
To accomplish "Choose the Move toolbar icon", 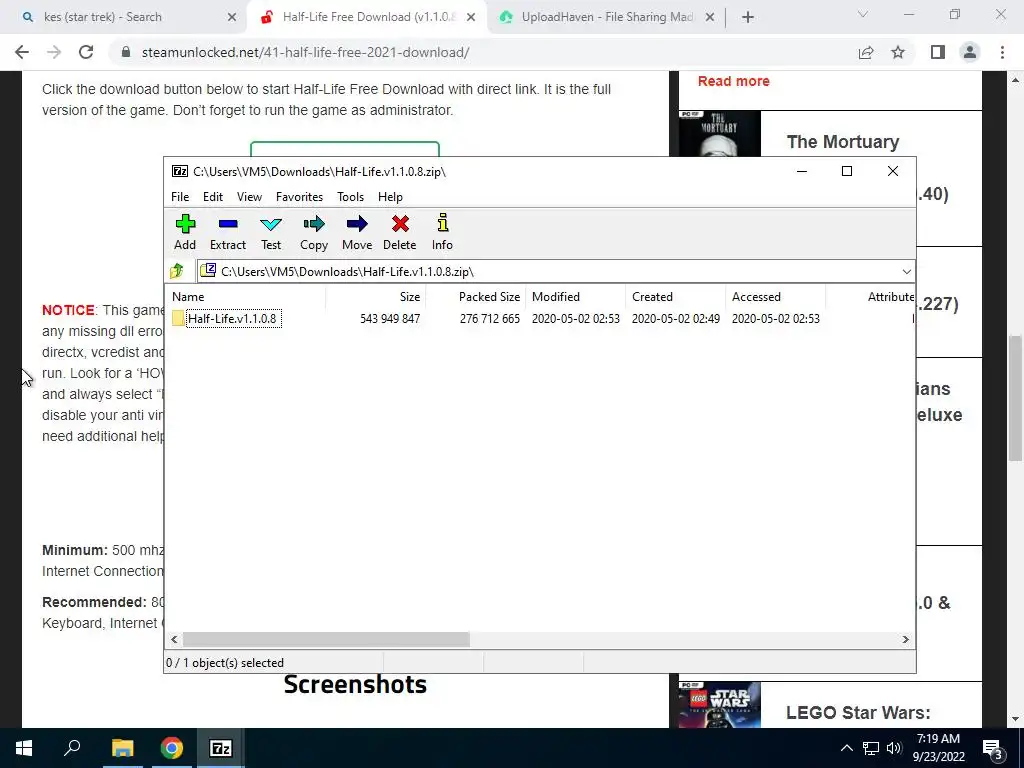I will tap(357, 232).
